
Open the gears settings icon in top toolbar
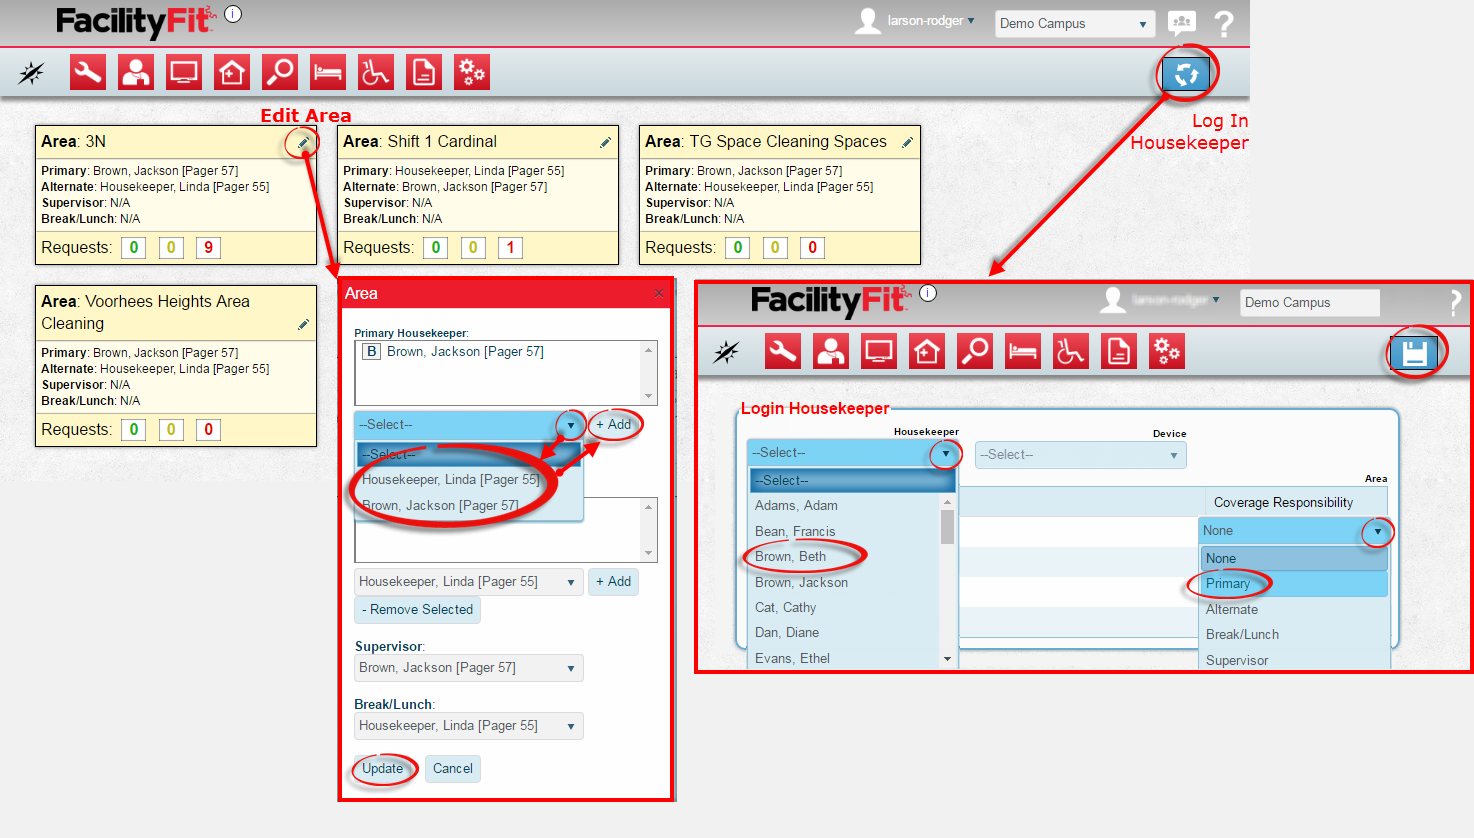click(x=472, y=72)
